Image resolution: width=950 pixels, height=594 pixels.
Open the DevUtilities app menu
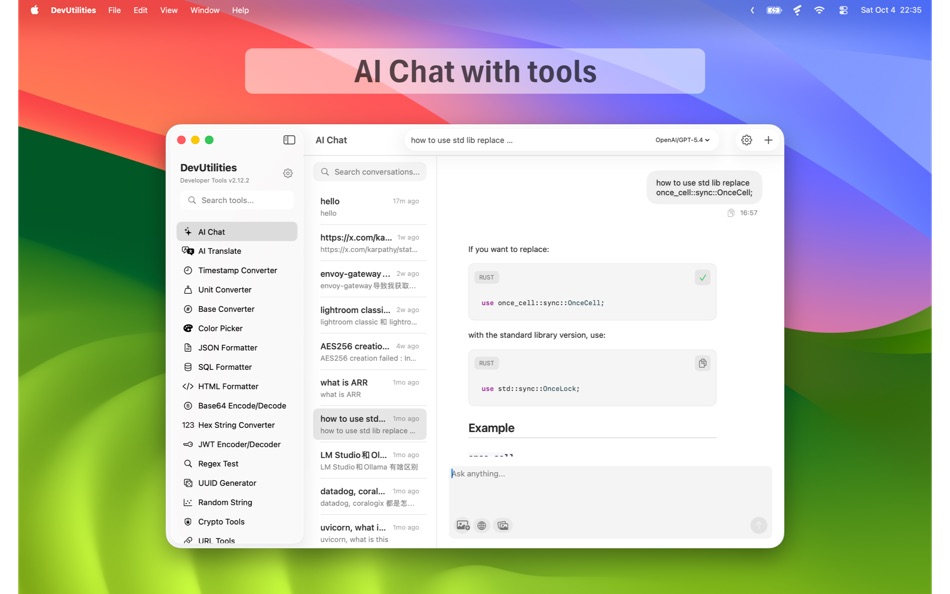tap(73, 10)
